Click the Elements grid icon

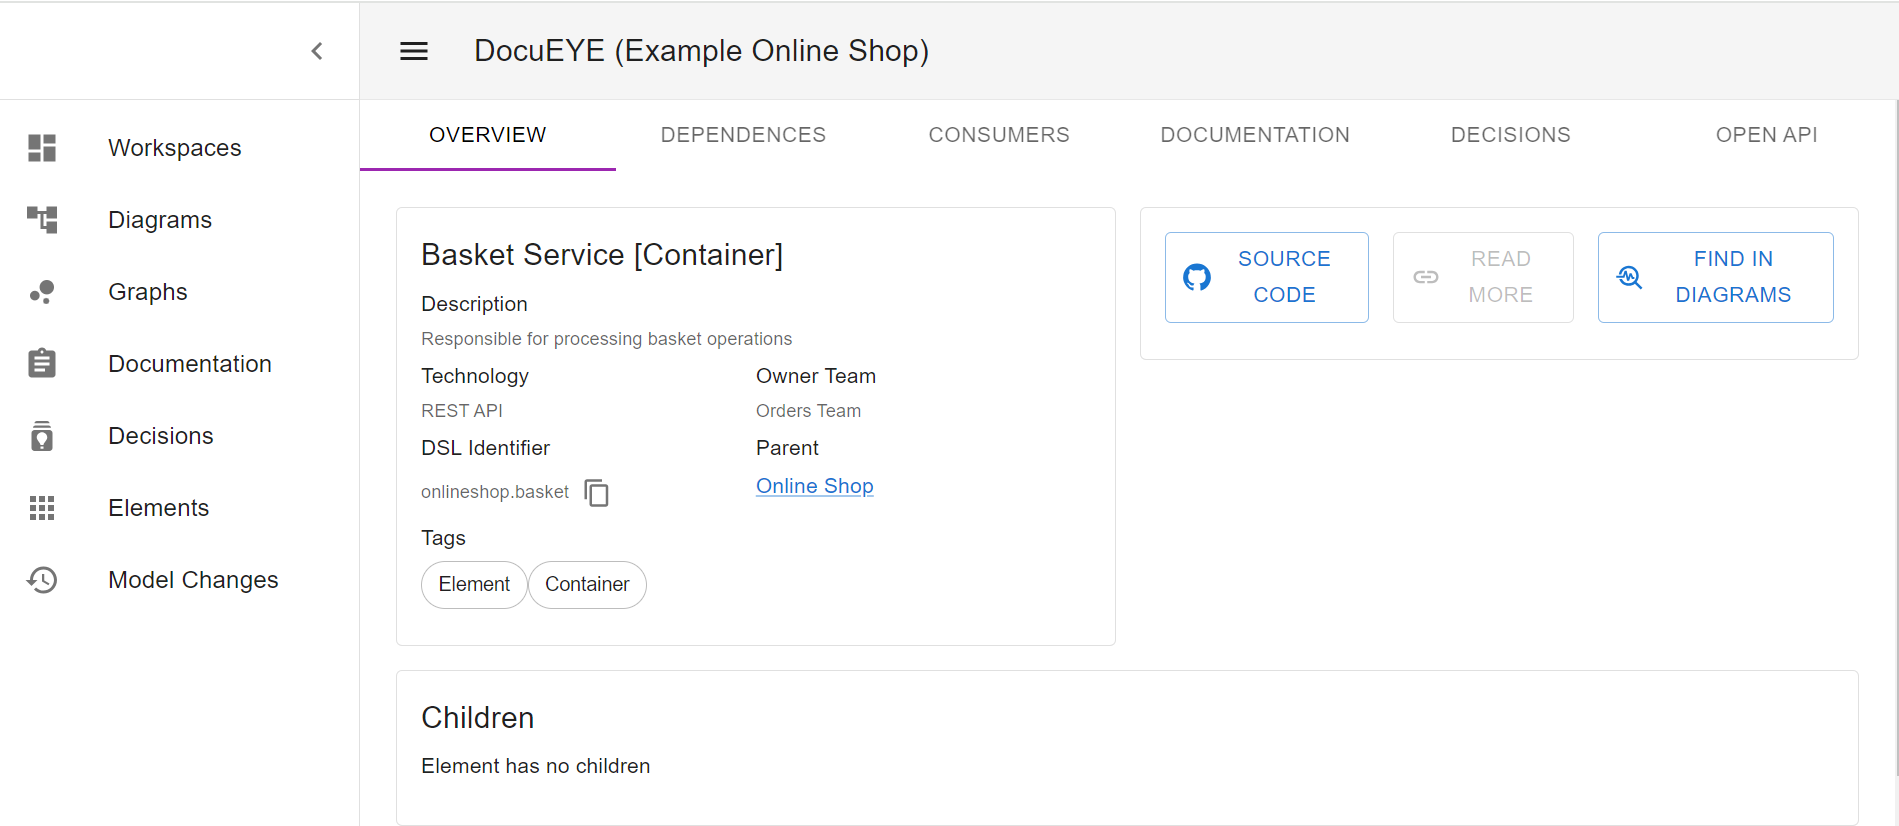click(42, 508)
